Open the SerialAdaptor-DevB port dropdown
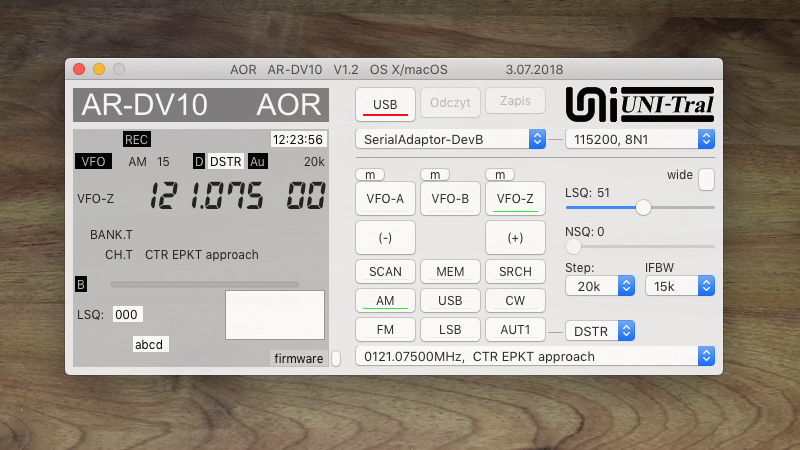The height and width of the screenshot is (450, 800). (x=451, y=139)
